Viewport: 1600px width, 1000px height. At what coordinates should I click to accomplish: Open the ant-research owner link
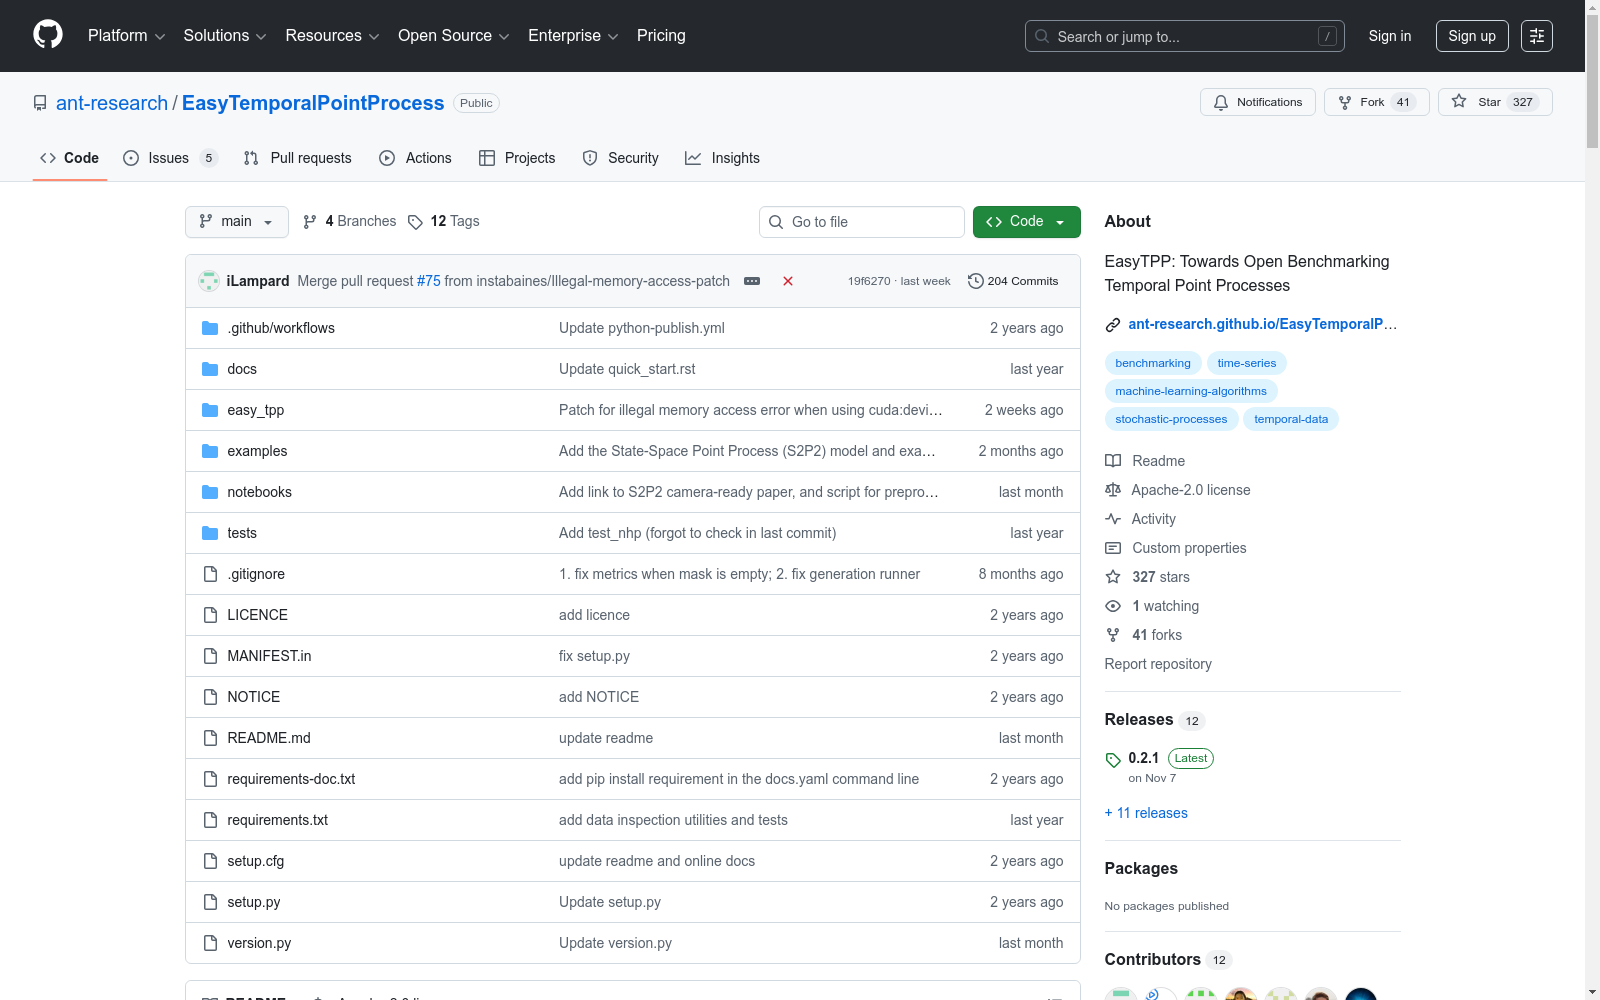112,103
